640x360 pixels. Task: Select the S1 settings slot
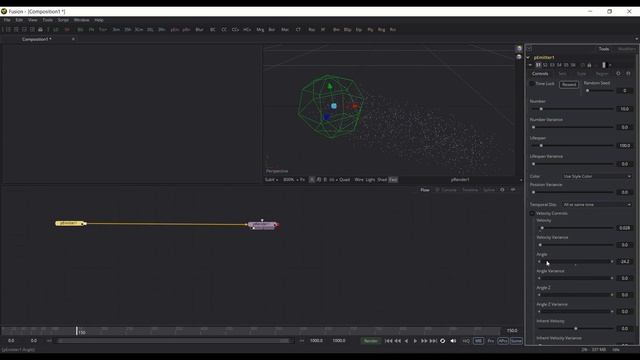pos(538,65)
